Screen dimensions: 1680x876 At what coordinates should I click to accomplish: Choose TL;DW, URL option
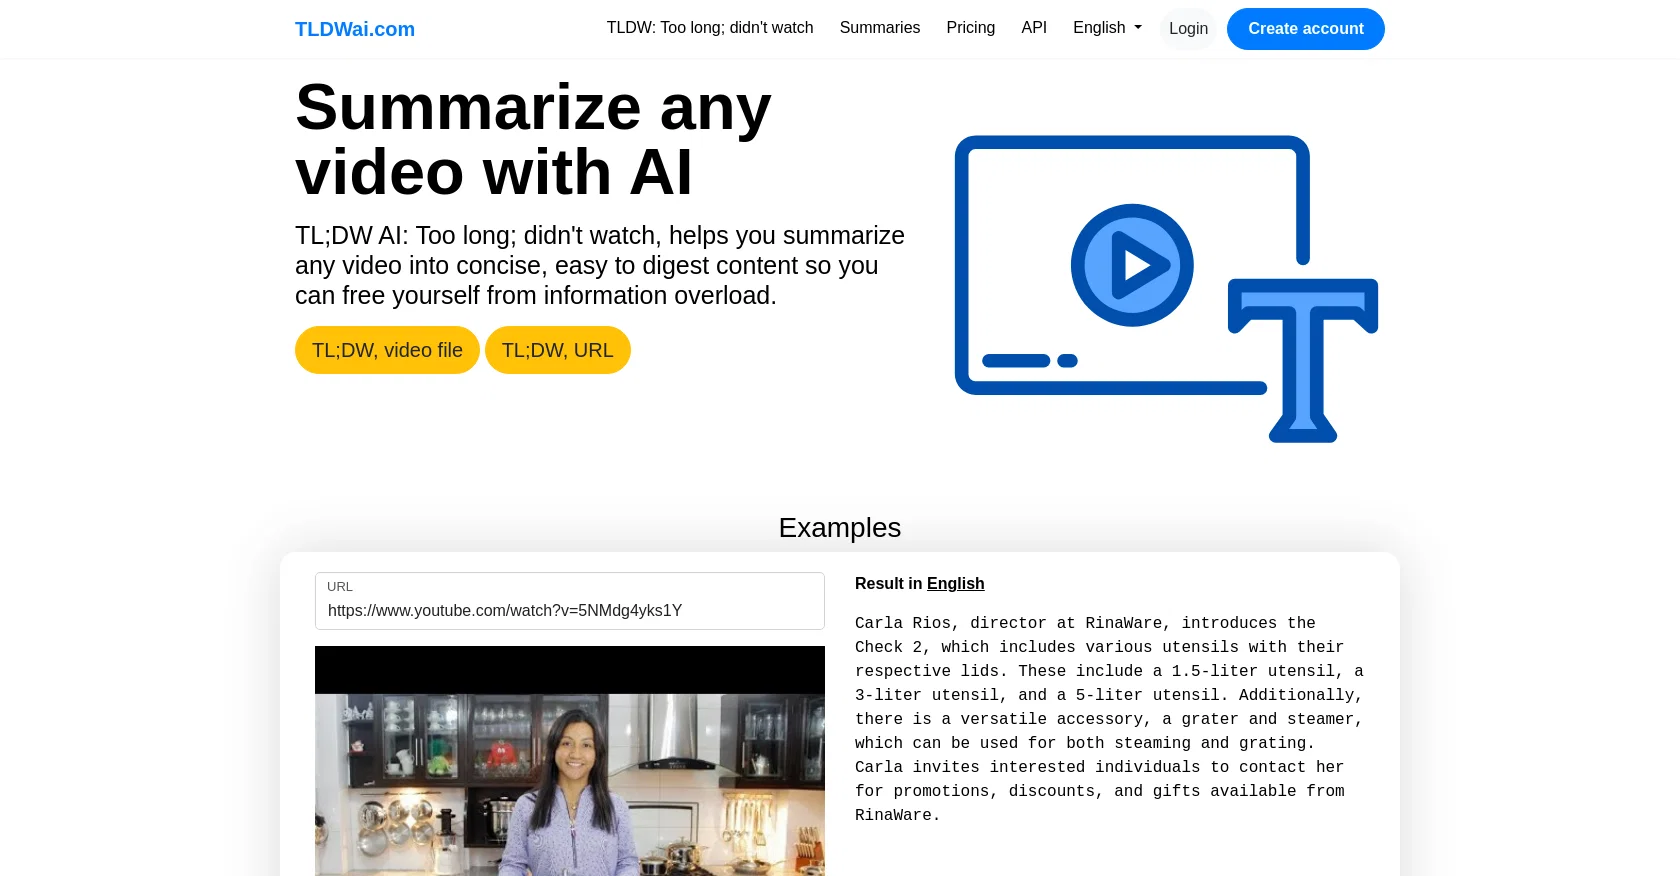558,350
